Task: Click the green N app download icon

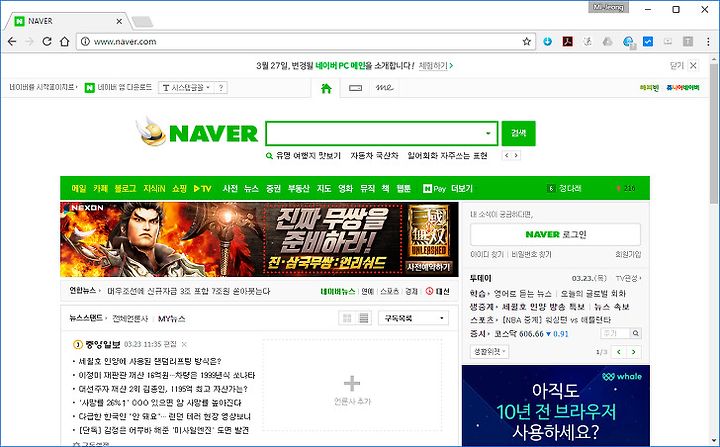Action: 90,87
